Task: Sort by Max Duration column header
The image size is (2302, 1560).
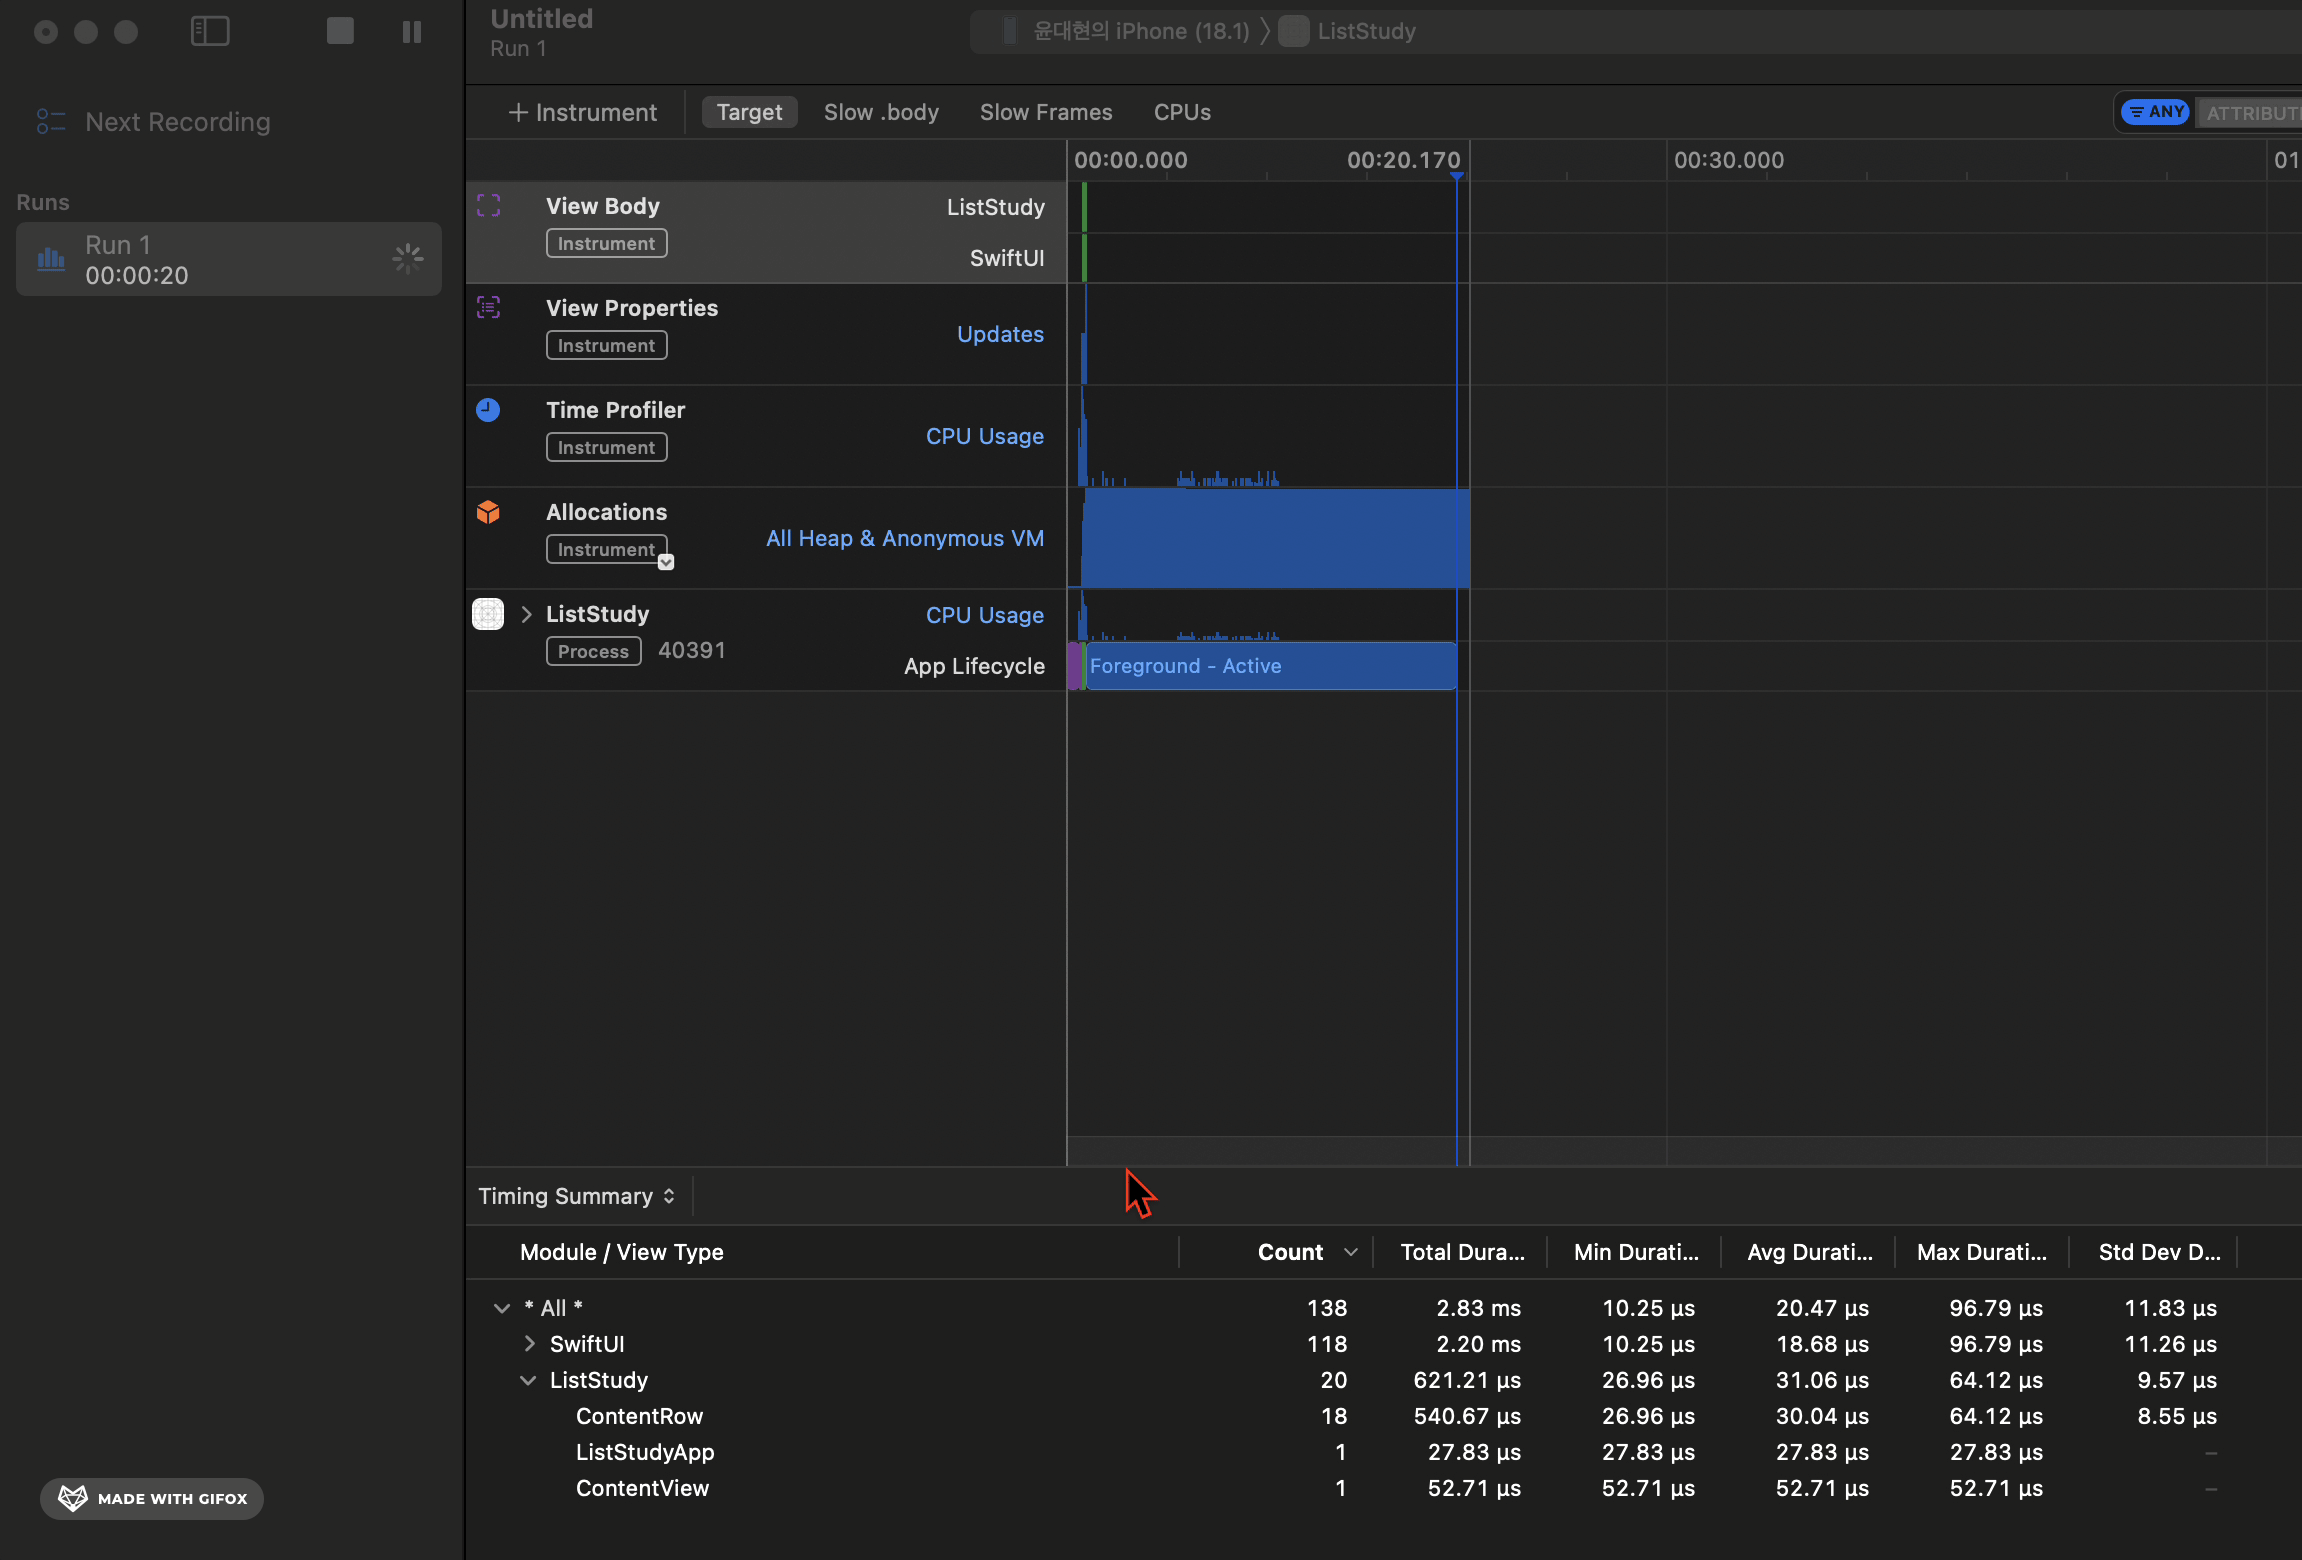Action: click(1981, 1252)
